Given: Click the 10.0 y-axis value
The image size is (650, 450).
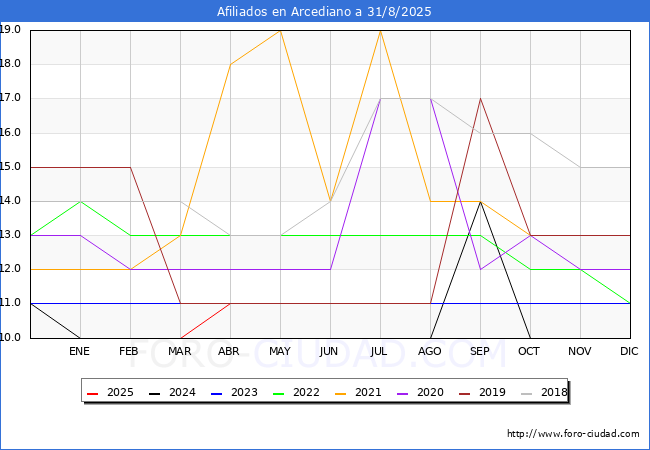Looking at the screenshot, I should [x=10, y=337].
